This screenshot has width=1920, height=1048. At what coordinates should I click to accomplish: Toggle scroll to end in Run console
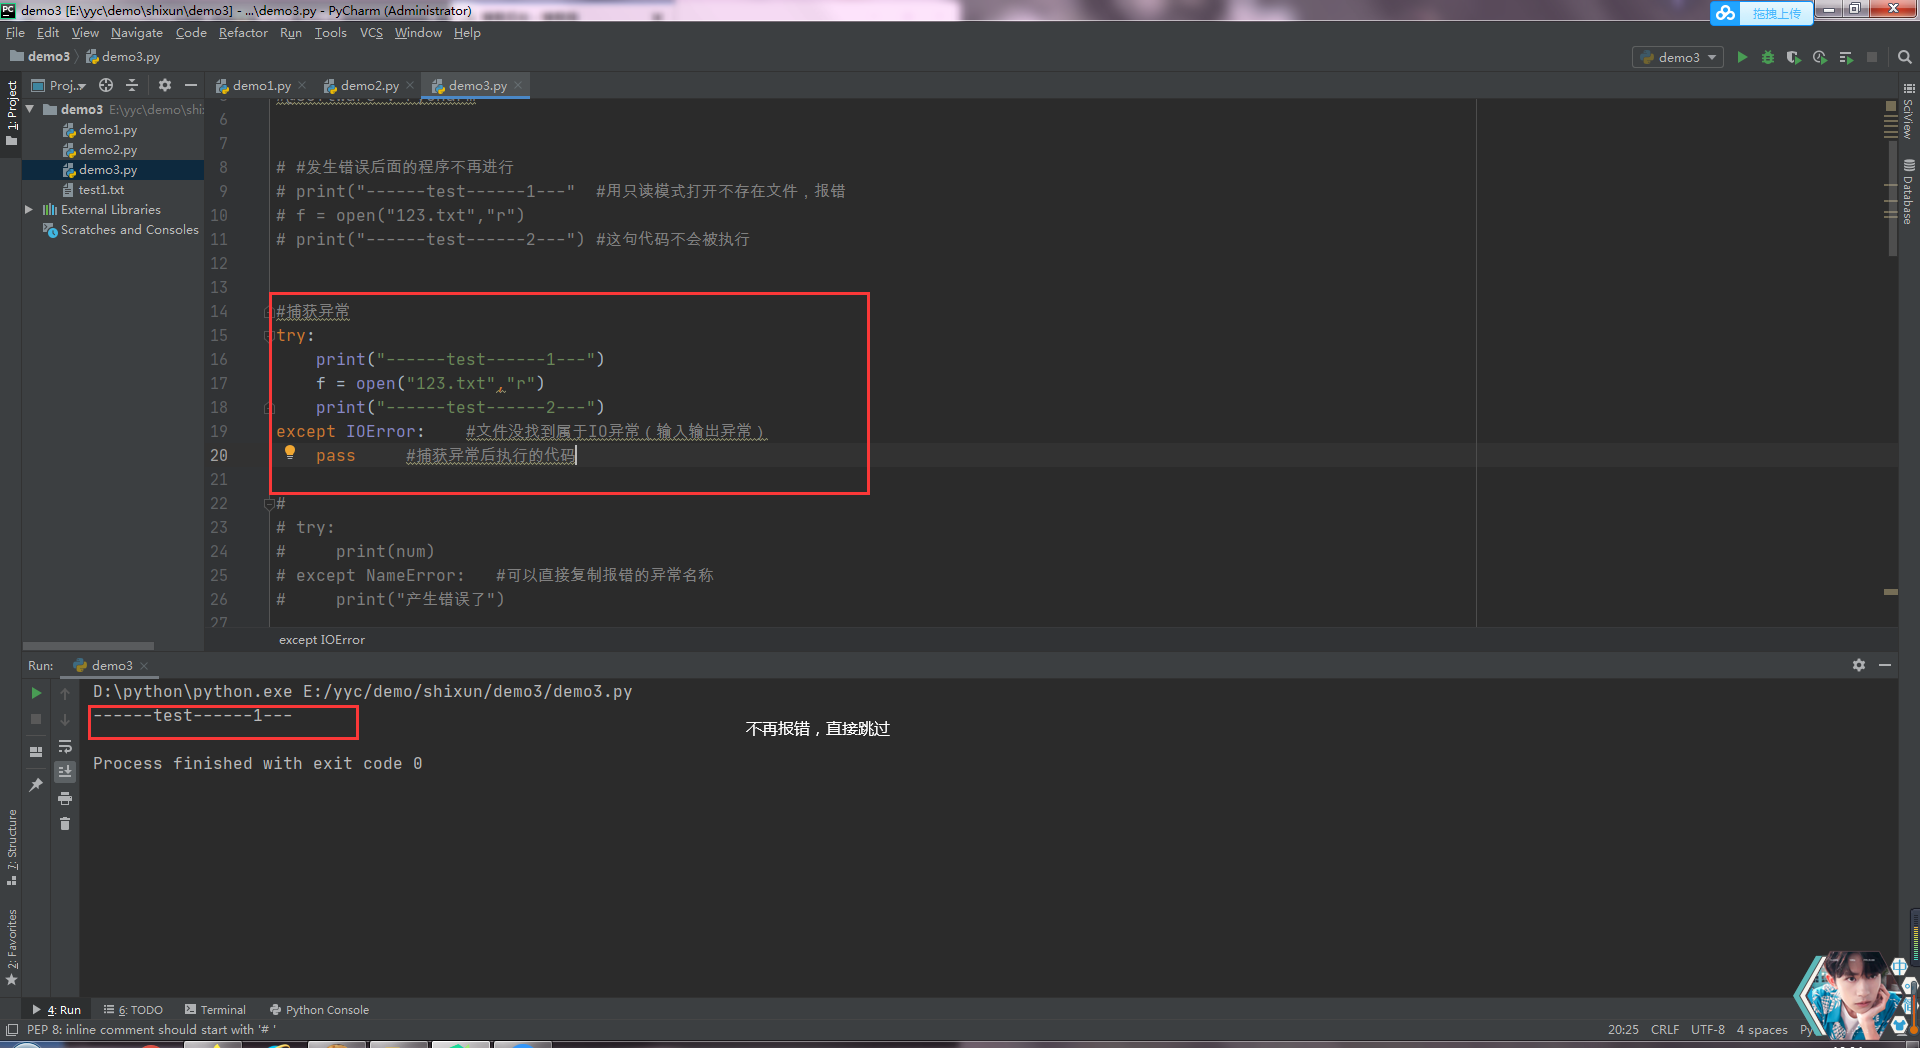[x=65, y=772]
